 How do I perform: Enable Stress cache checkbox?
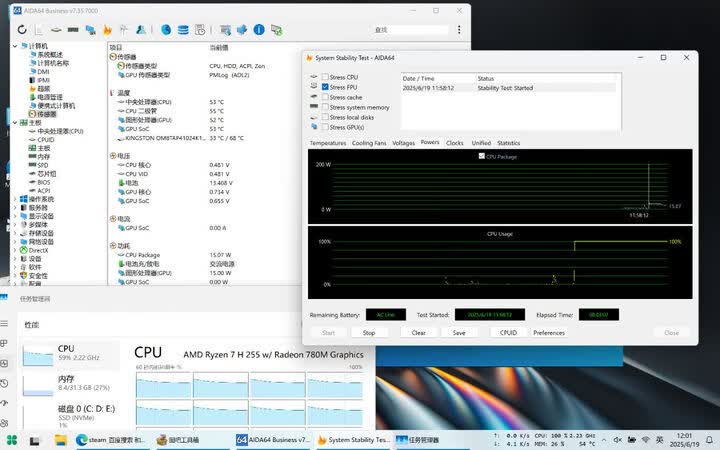tap(325, 97)
